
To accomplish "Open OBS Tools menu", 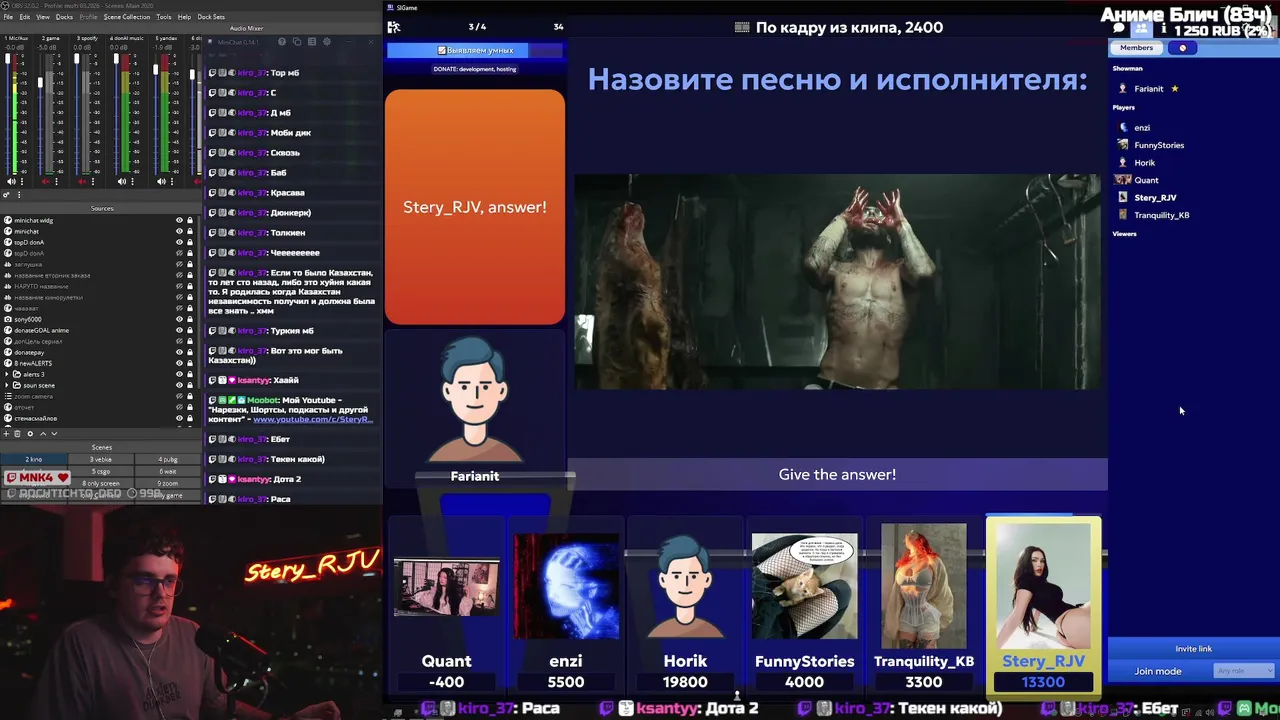I will coord(163,17).
